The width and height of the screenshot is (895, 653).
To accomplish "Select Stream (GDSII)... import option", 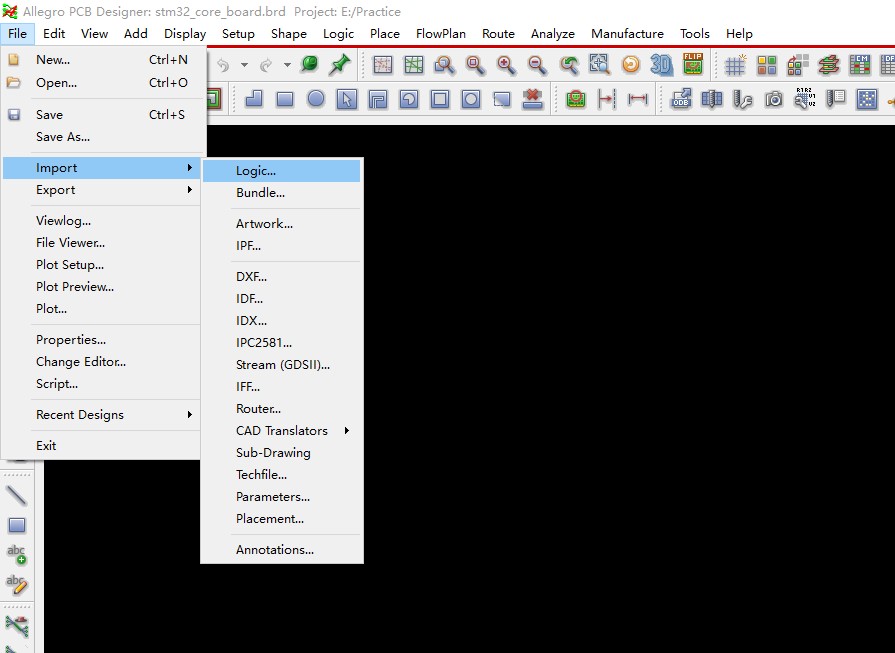I will pyautogui.click(x=282, y=364).
